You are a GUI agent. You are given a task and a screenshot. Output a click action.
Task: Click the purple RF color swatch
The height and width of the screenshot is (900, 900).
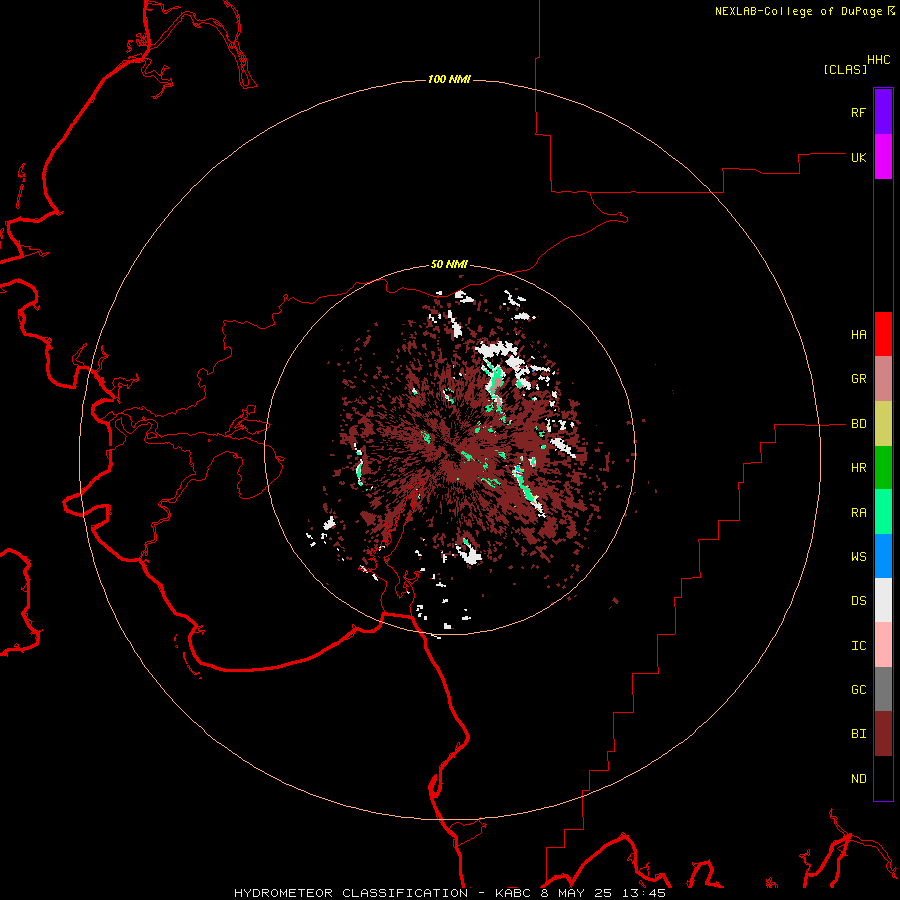pos(883,112)
